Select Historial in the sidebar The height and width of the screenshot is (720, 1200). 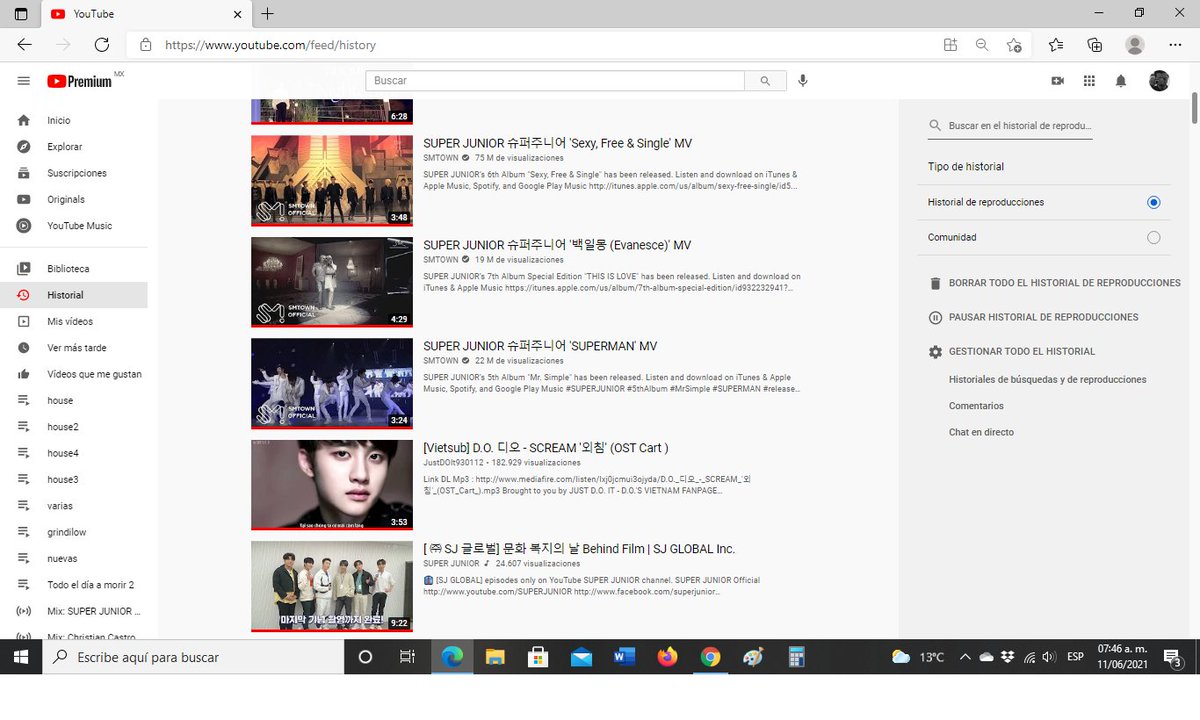point(74,295)
